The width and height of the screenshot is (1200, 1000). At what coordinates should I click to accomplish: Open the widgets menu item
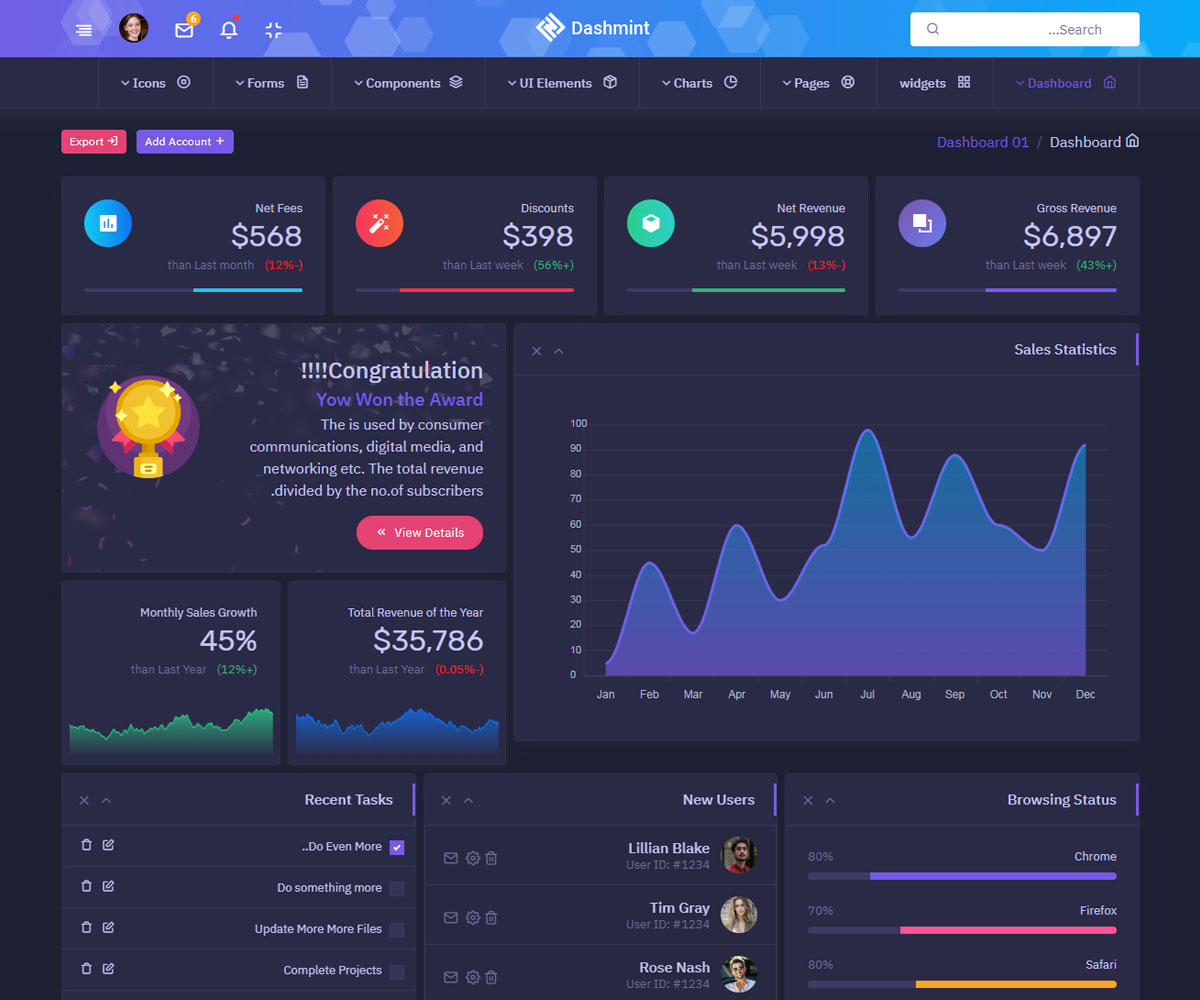tap(934, 83)
